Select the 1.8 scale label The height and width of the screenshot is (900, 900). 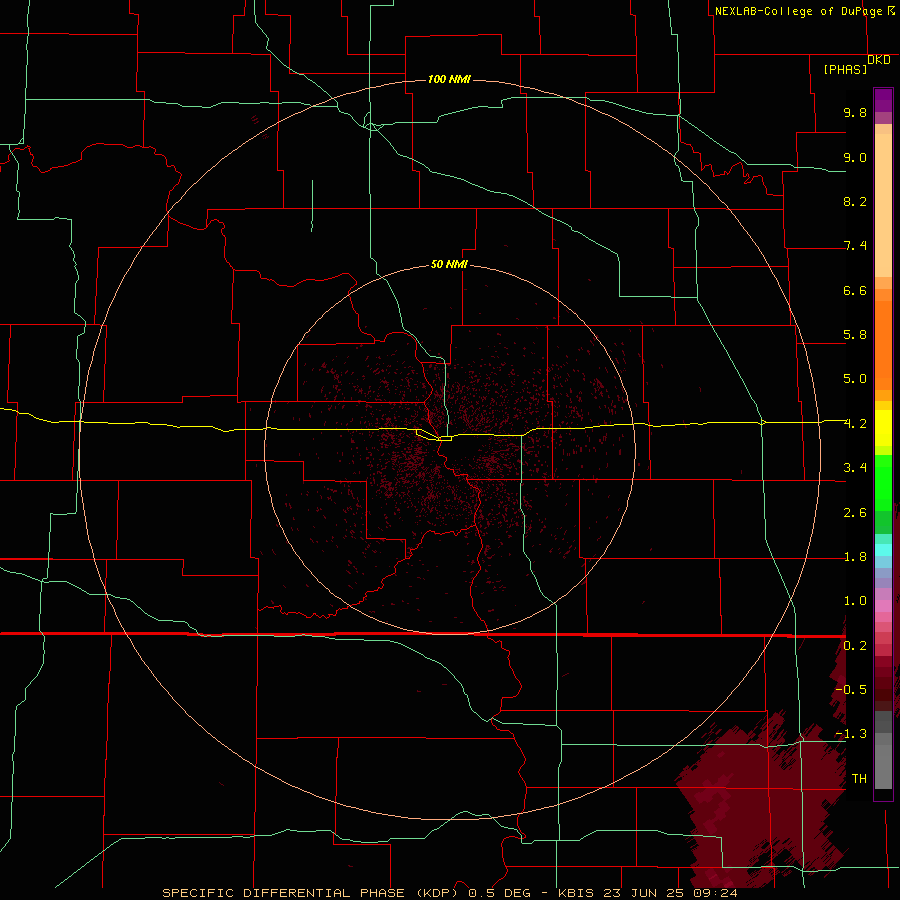[x=855, y=557]
